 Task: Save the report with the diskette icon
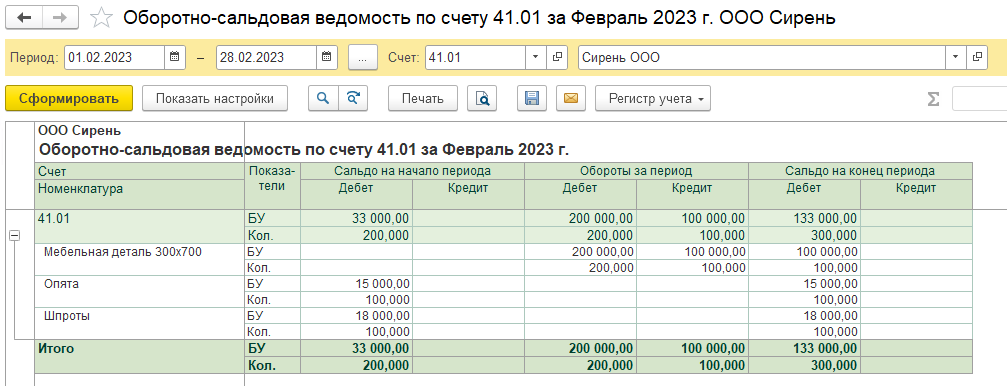[532, 98]
